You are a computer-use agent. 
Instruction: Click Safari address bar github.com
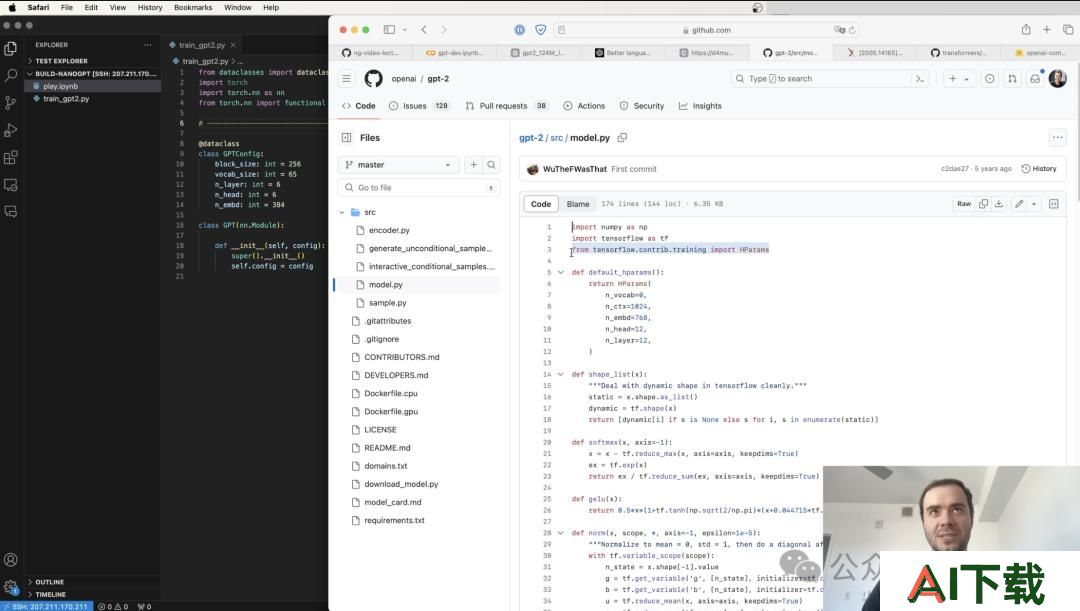click(705, 30)
